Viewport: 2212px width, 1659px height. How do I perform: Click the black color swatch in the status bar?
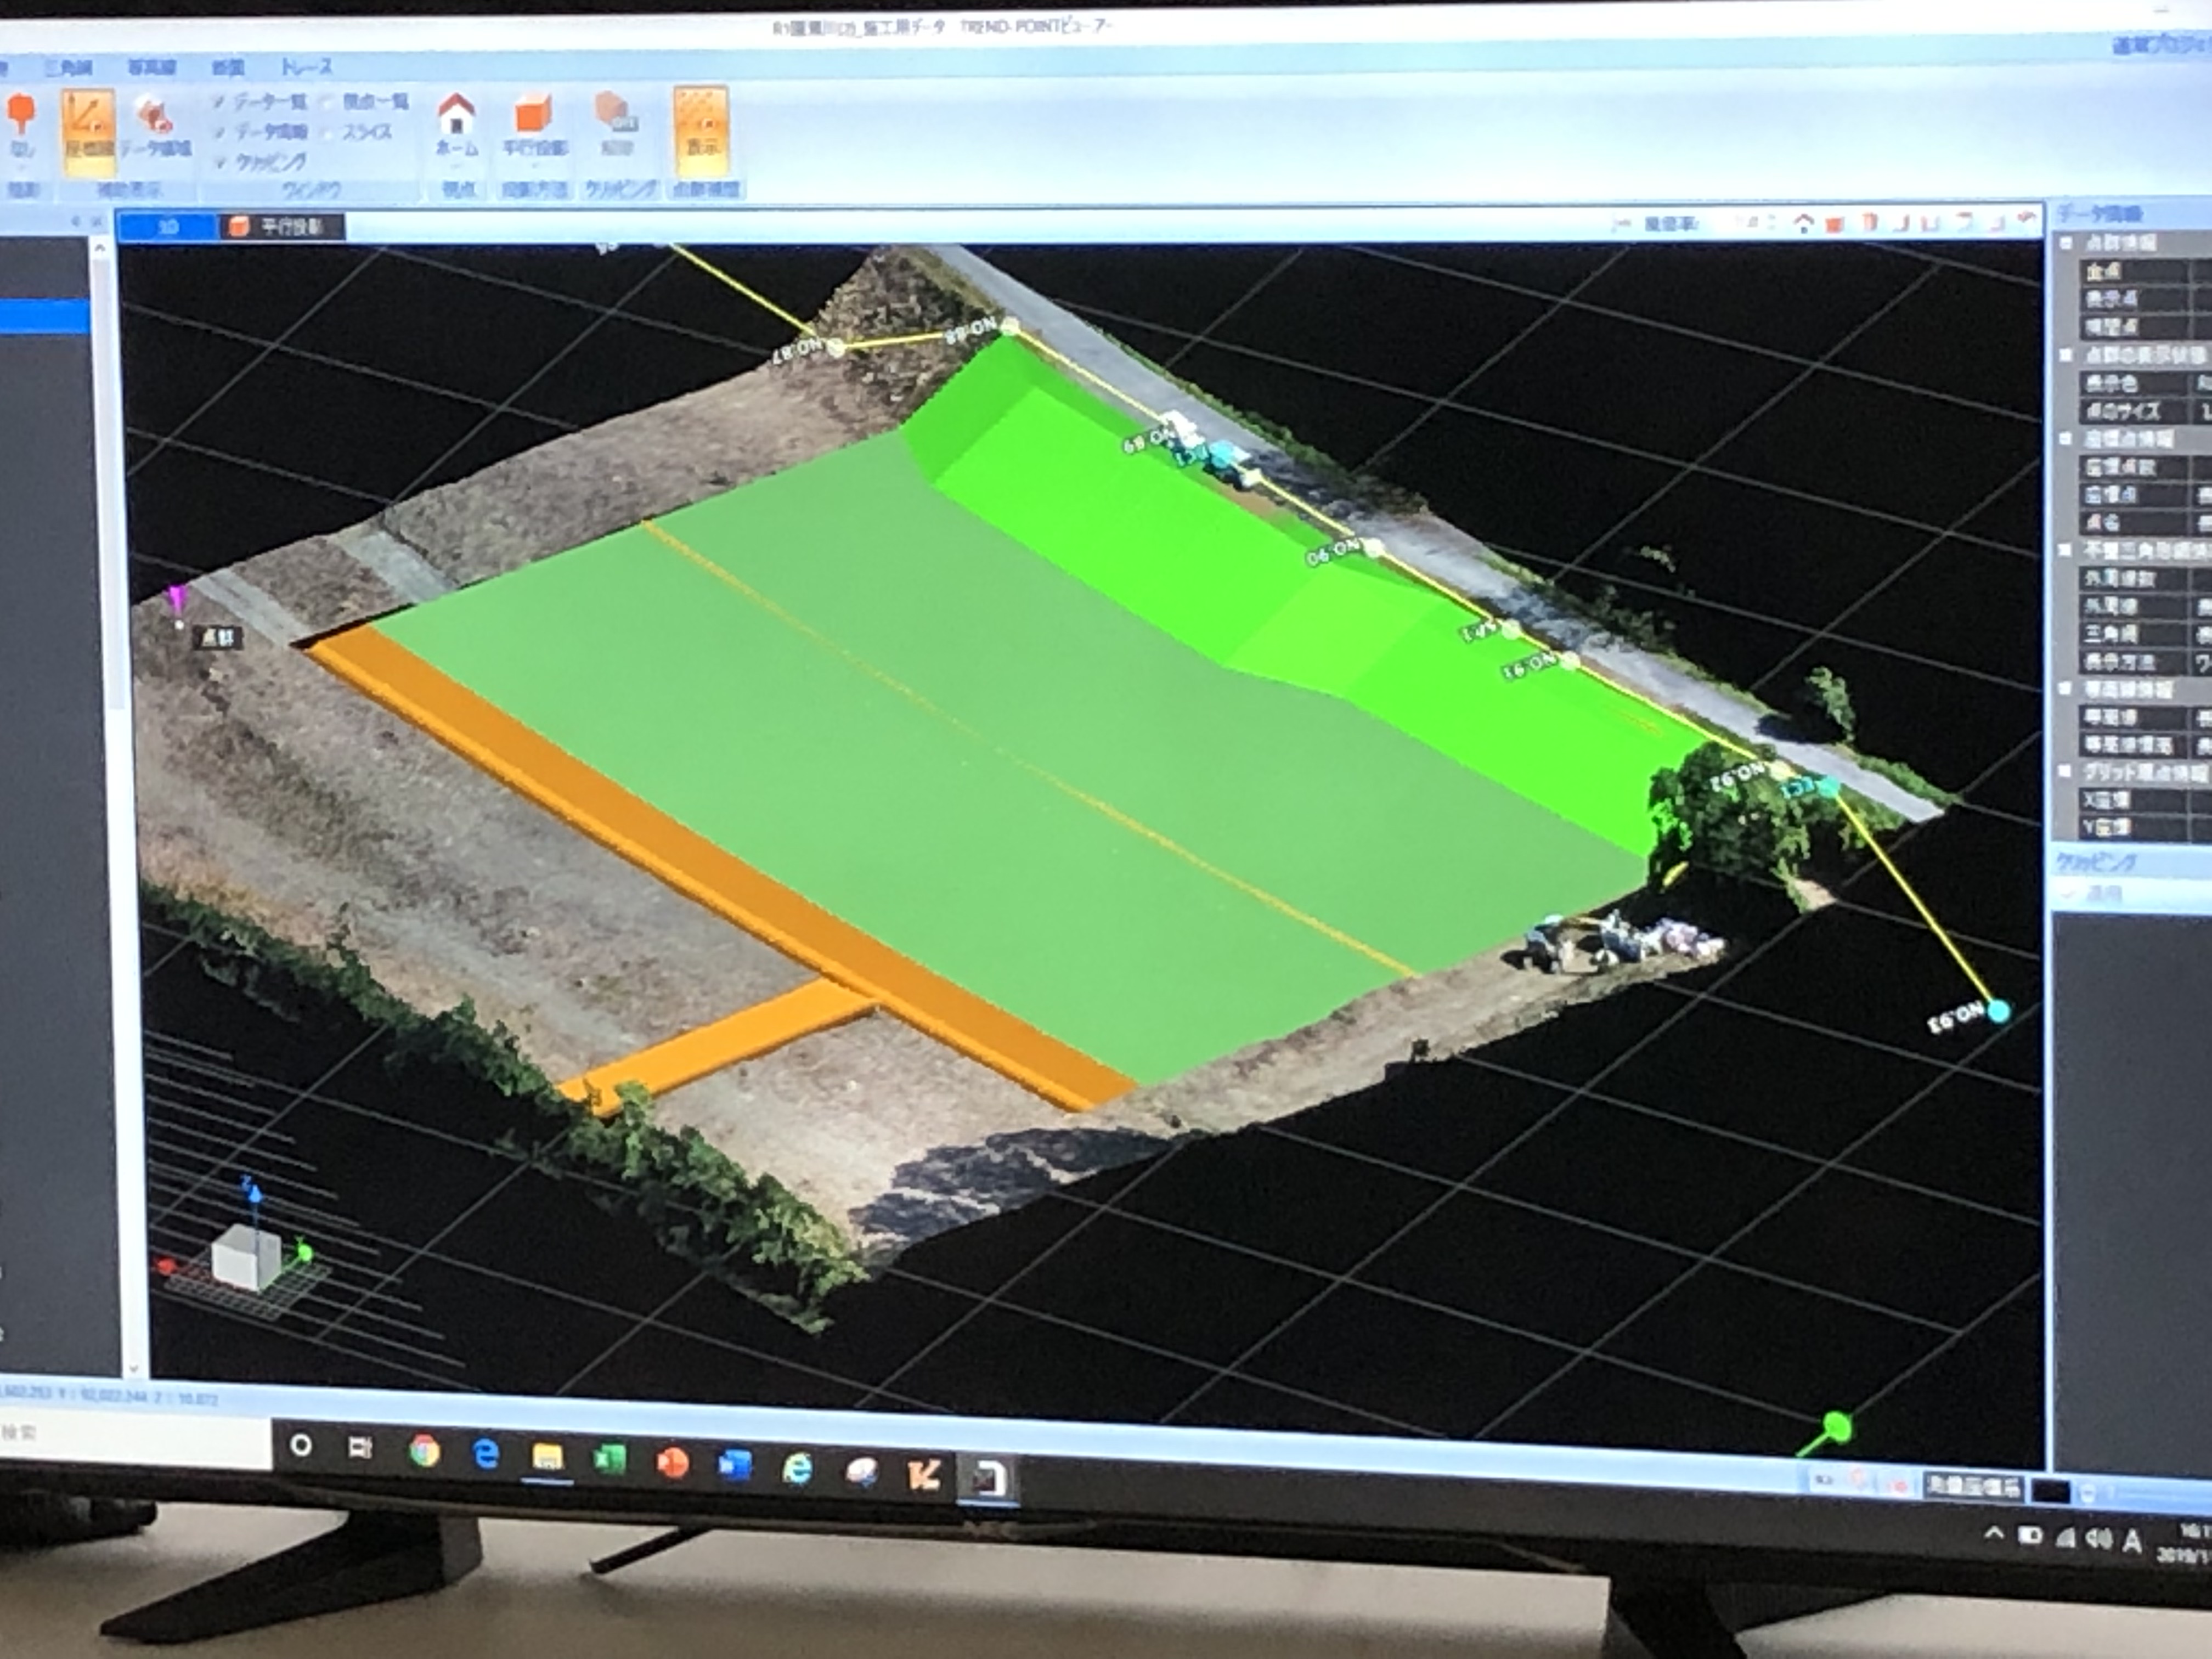(x=2051, y=1492)
